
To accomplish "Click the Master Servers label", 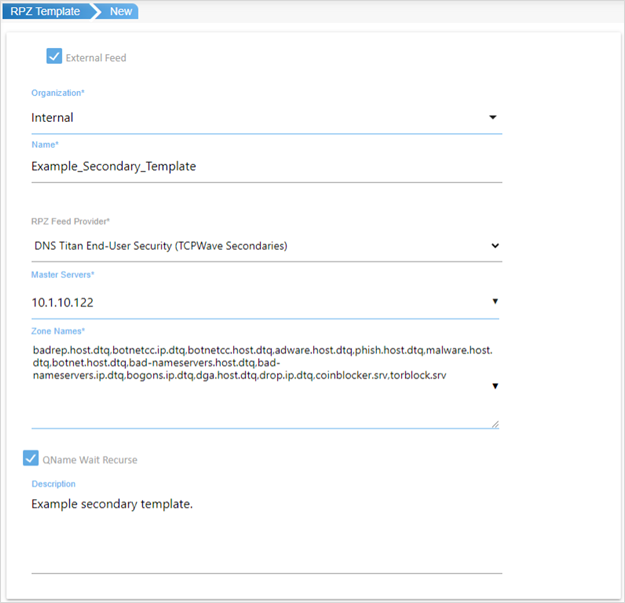I will tap(63, 275).
